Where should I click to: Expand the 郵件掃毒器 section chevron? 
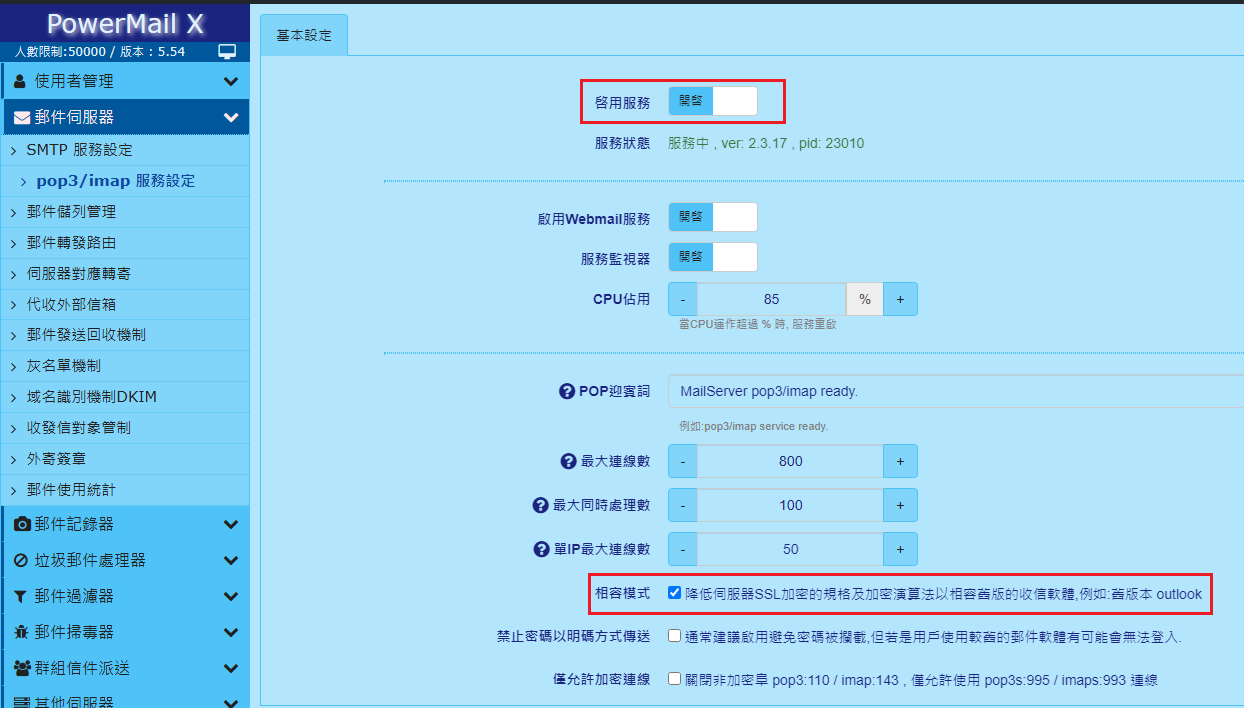pos(231,632)
